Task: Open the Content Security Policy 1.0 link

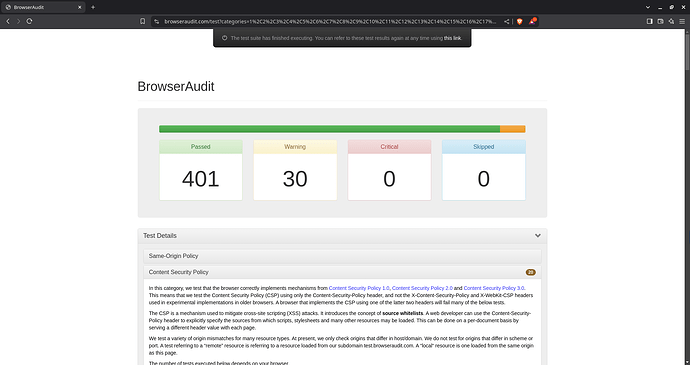Action: 359,288
